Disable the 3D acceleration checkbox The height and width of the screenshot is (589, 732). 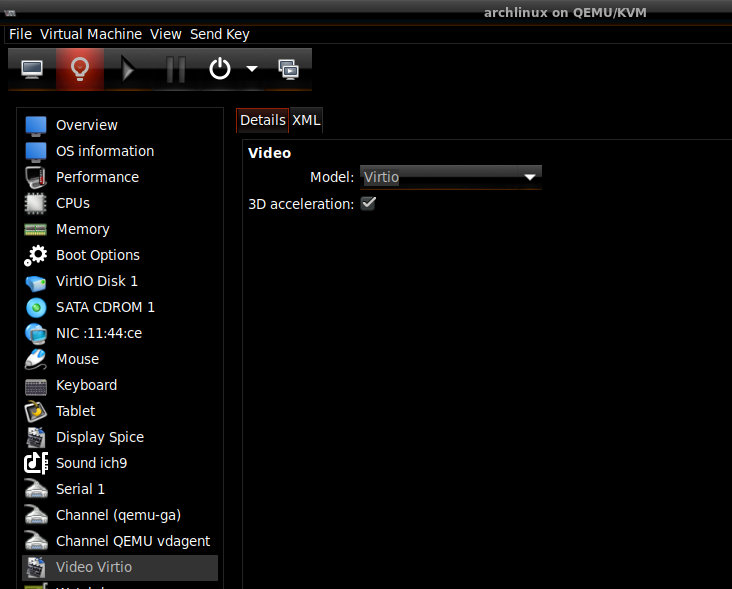coord(368,203)
